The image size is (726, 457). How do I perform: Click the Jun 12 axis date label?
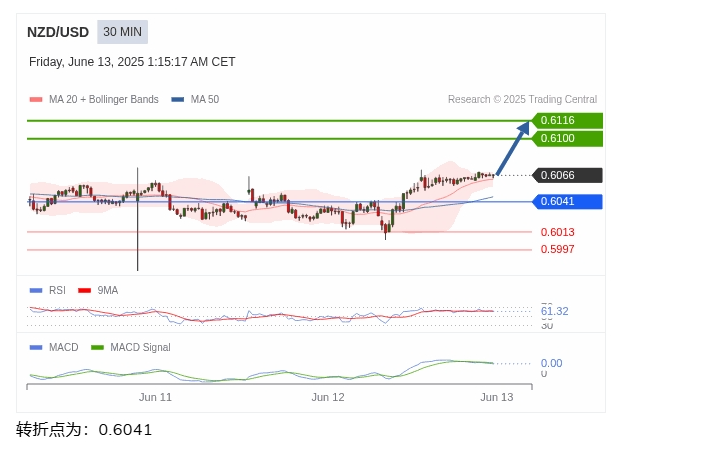pyautogui.click(x=328, y=397)
